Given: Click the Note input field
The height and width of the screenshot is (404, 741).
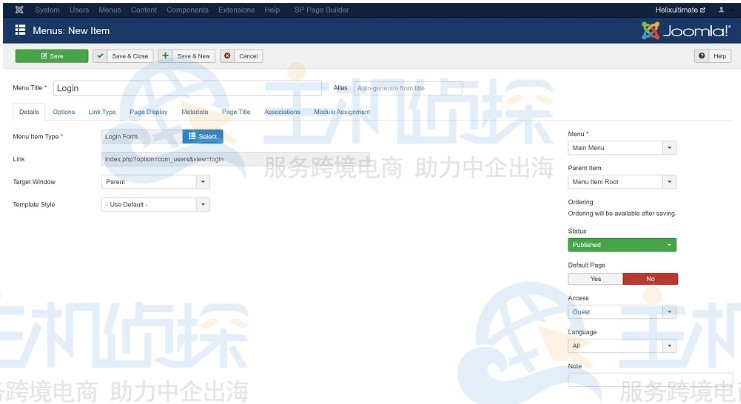Looking at the screenshot, I should pyautogui.click(x=650, y=380).
